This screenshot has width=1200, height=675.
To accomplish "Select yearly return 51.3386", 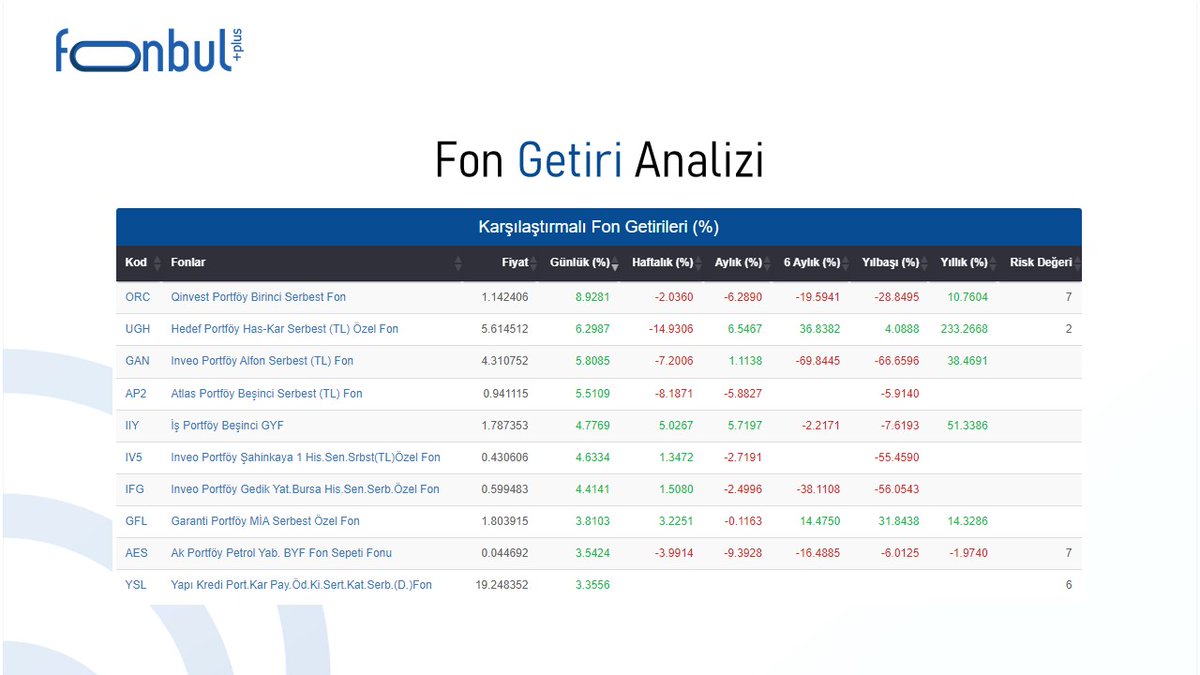I will (x=967, y=425).
